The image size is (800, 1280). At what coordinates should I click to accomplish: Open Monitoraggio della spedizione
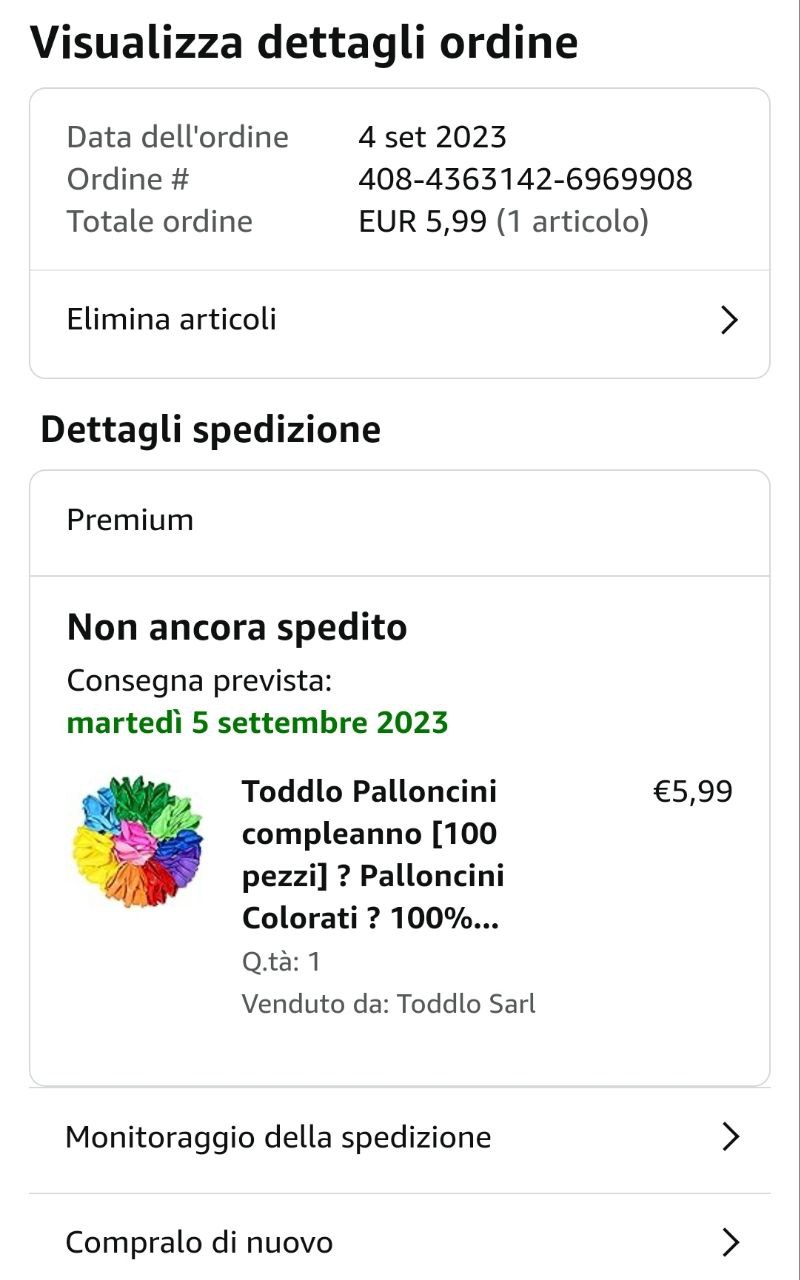278,1137
